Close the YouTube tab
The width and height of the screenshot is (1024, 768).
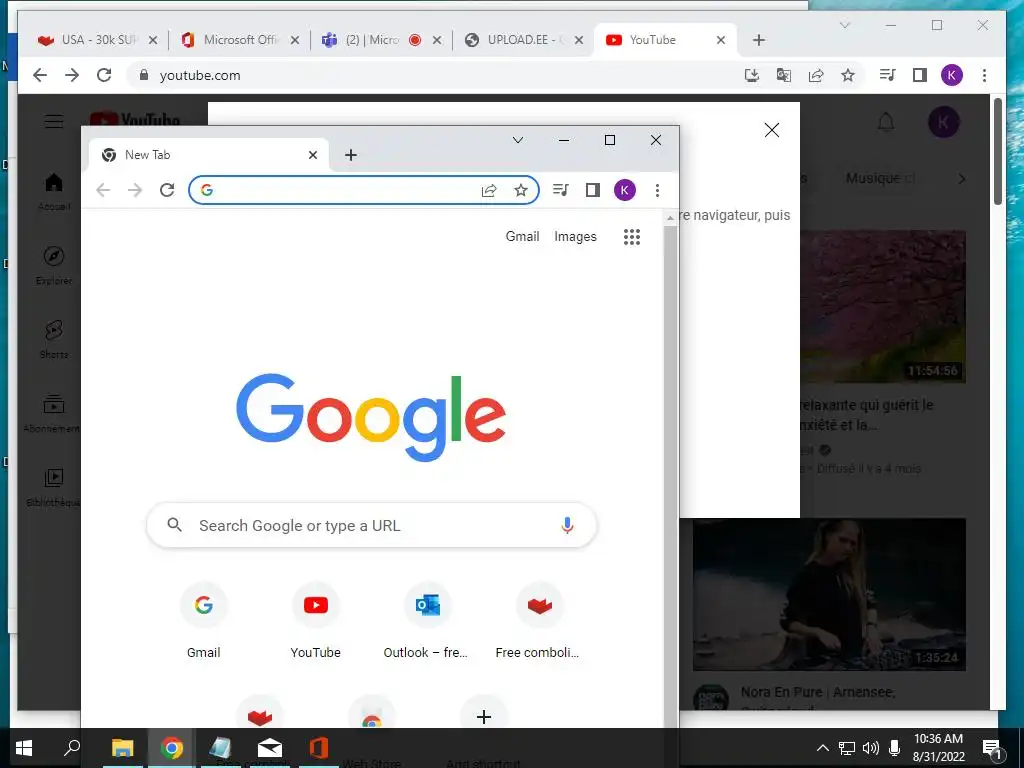(720, 40)
